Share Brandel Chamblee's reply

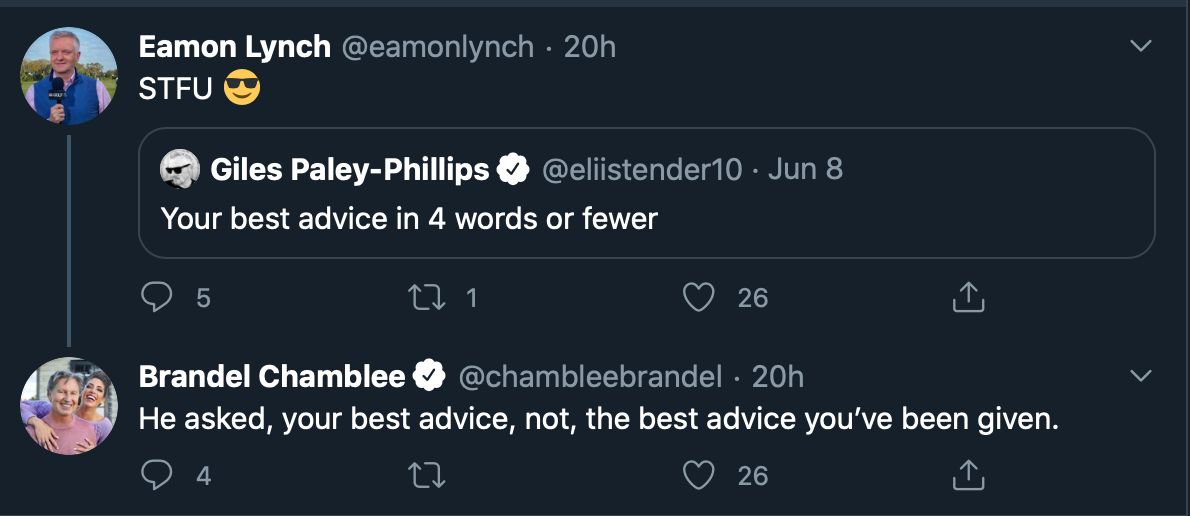click(x=968, y=475)
